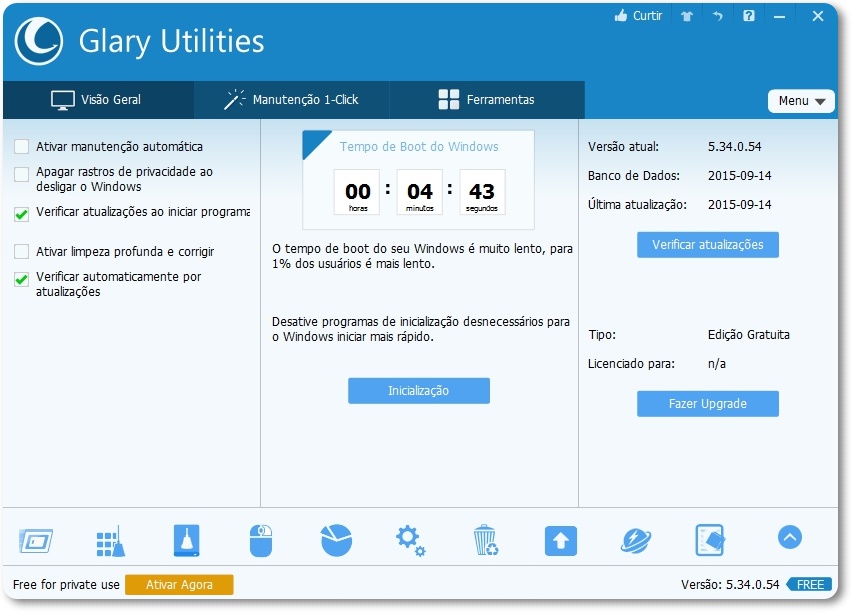
Task: Open the gears Process Manager icon
Action: [x=410, y=541]
